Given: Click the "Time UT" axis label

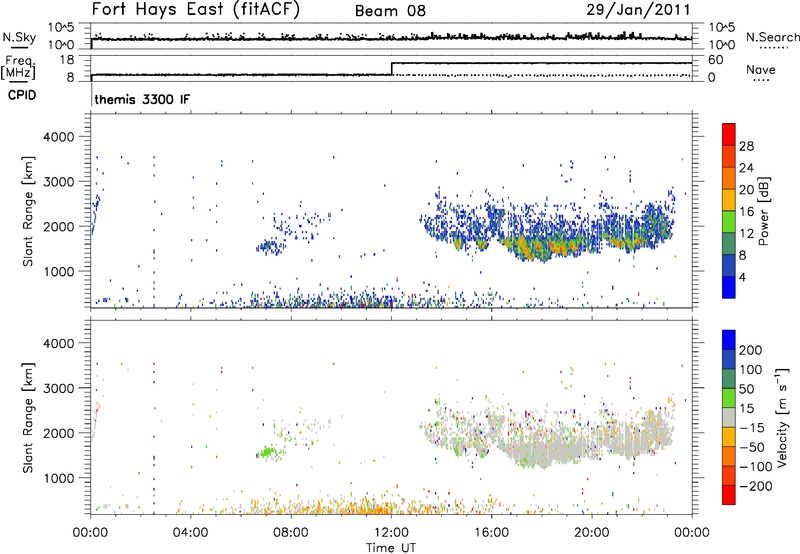Looking at the screenshot, I should [x=391, y=547].
